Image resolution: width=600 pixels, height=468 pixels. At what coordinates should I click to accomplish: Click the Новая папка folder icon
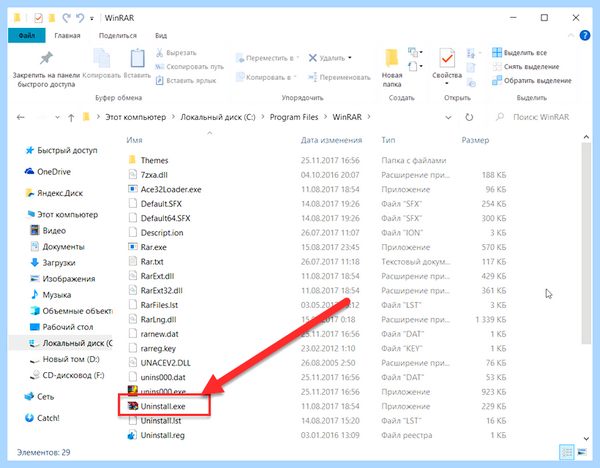point(391,59)
